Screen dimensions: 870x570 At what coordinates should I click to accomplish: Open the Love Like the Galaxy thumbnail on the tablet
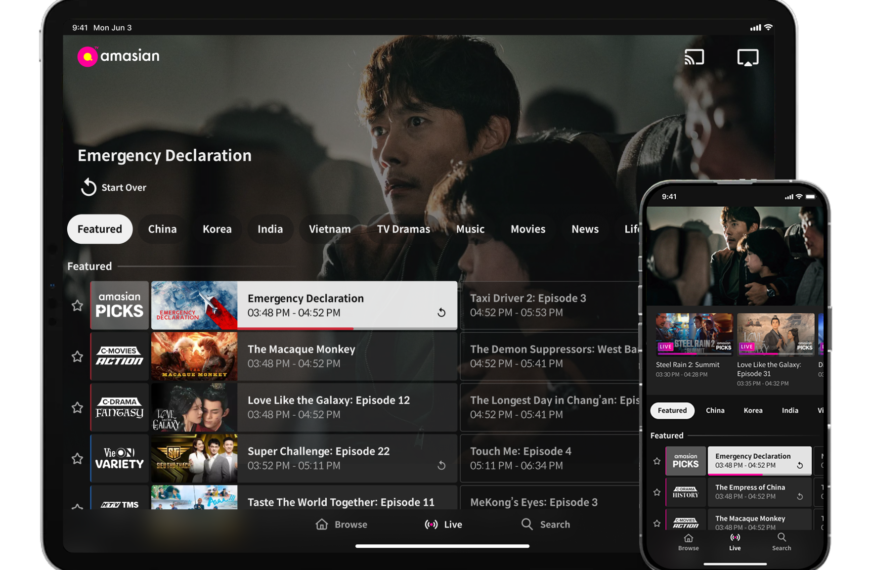click(194, 407)
